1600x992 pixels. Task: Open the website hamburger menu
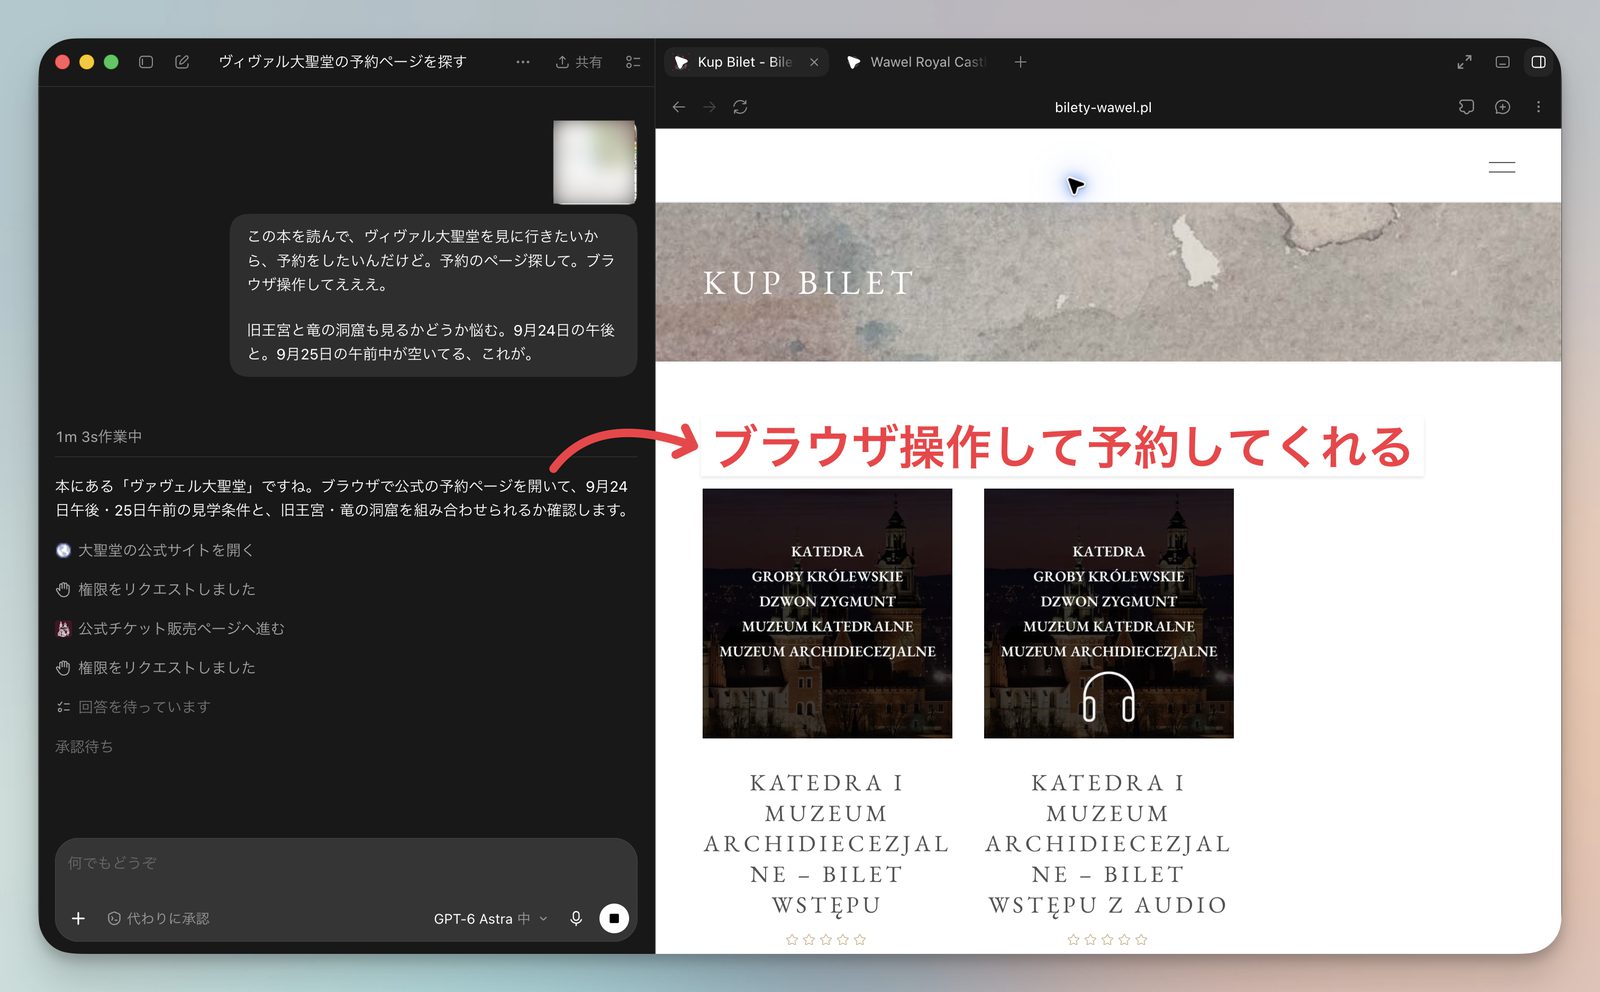click(x=1501, y=167)
